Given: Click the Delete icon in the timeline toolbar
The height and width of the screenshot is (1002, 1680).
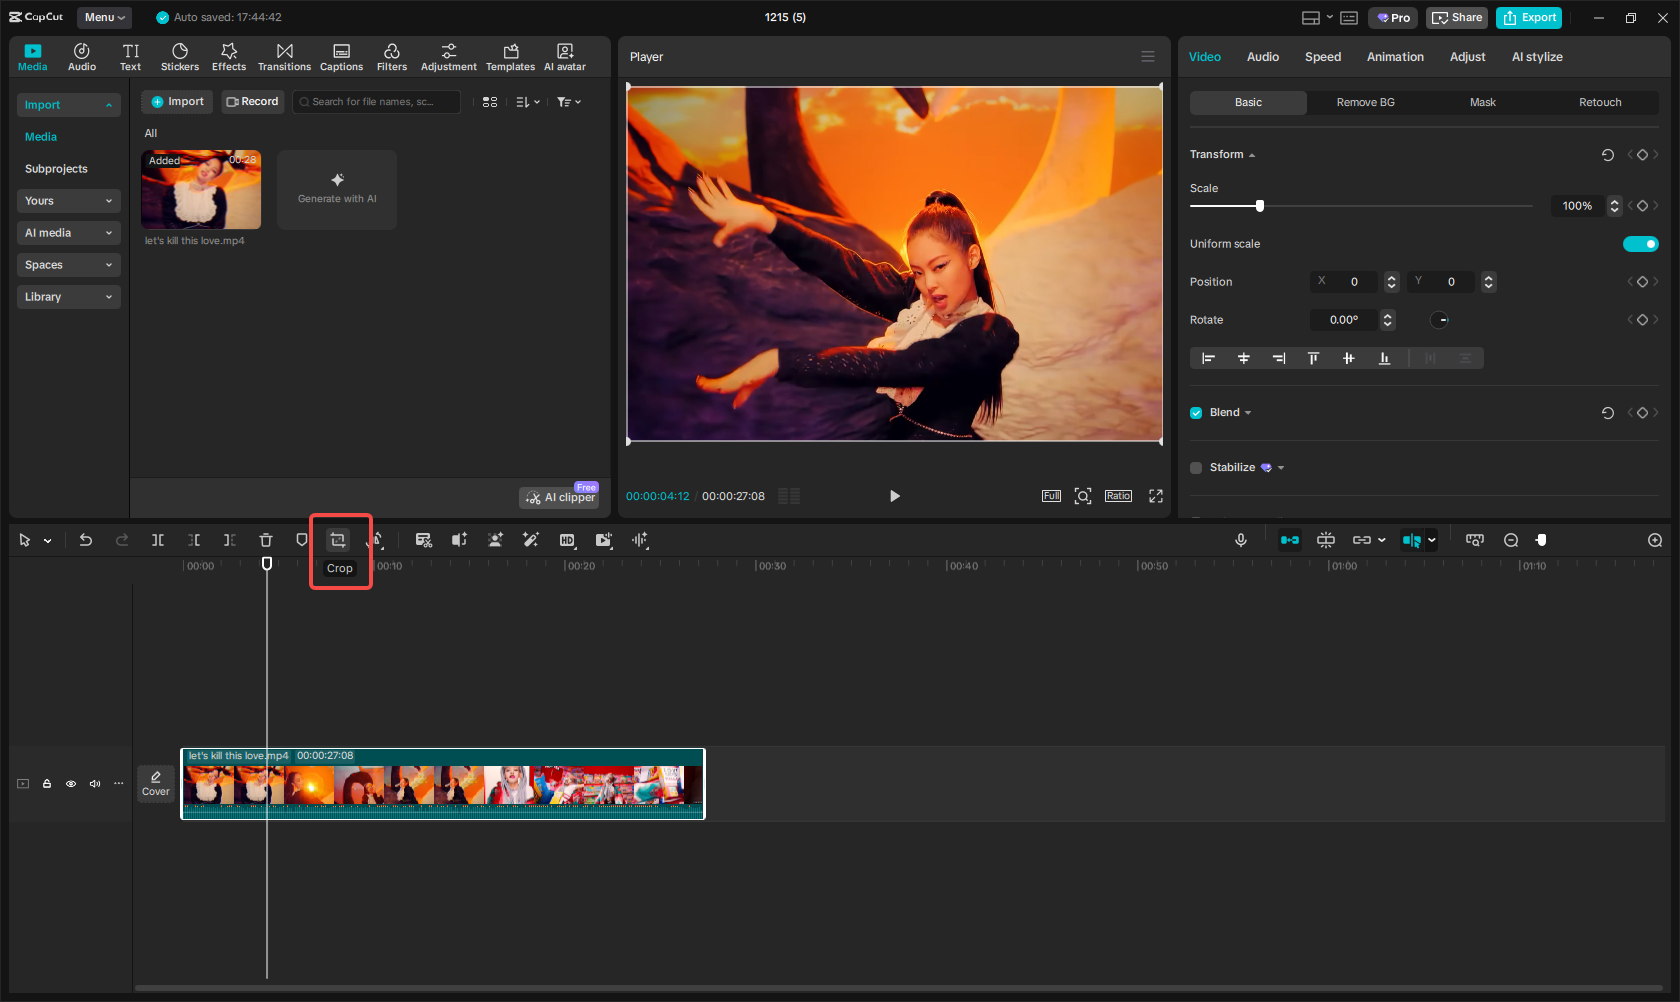Looking at the screenshot, I should 266,540.
